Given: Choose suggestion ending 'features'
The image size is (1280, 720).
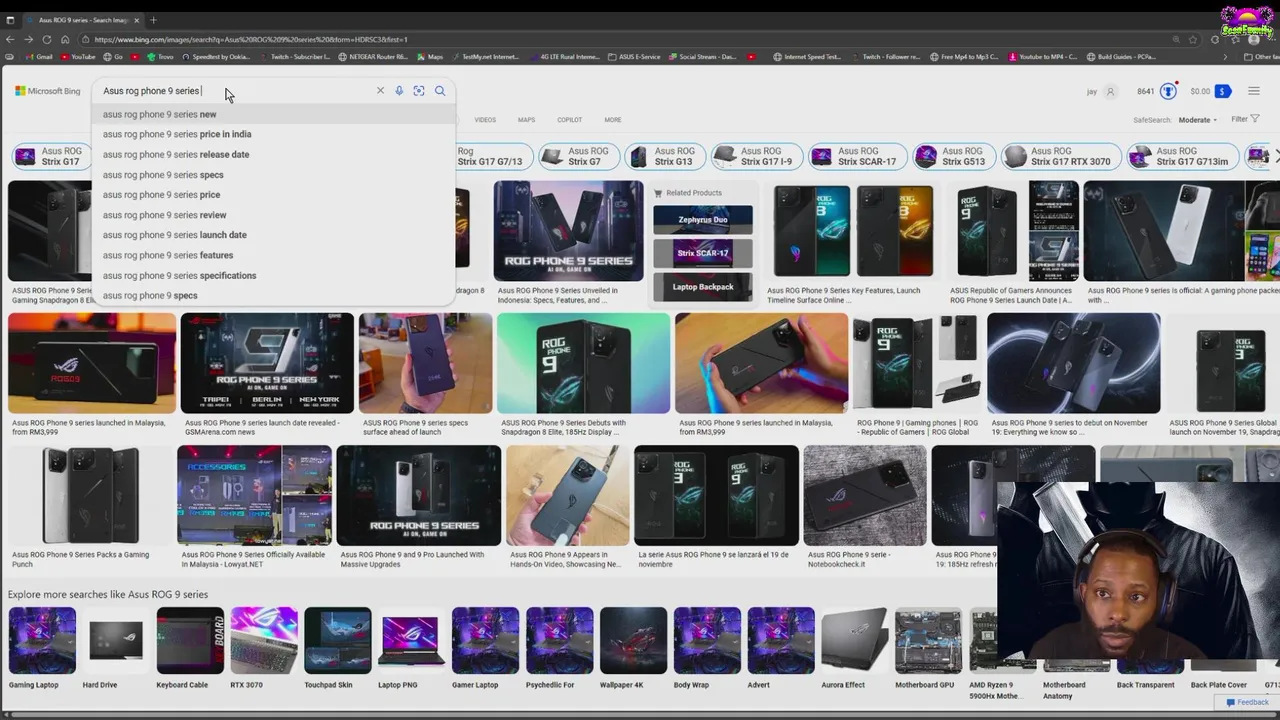Looking at the screenshot, I should click(273, 255).
